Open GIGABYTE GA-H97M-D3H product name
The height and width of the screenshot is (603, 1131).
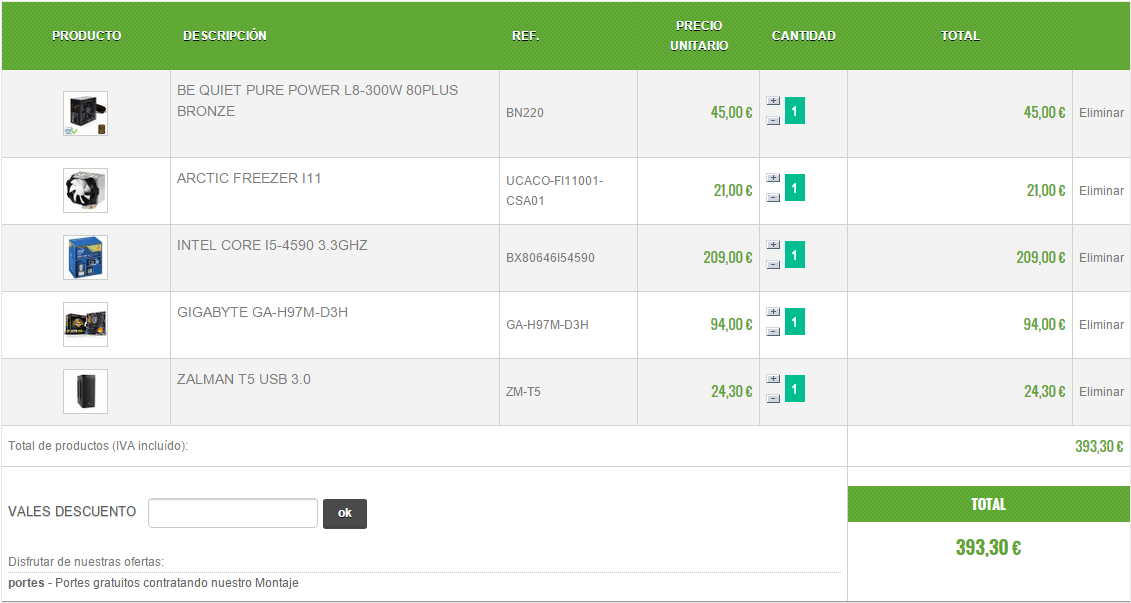coord(263,312)
